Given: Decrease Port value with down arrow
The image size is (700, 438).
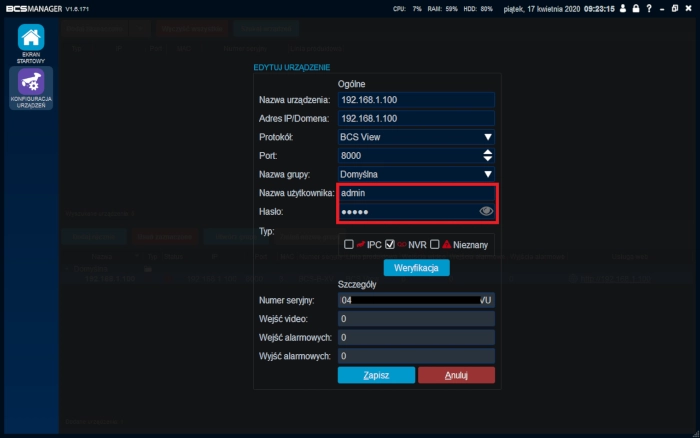Looking at the screenshot, I should tap(488, 159).
